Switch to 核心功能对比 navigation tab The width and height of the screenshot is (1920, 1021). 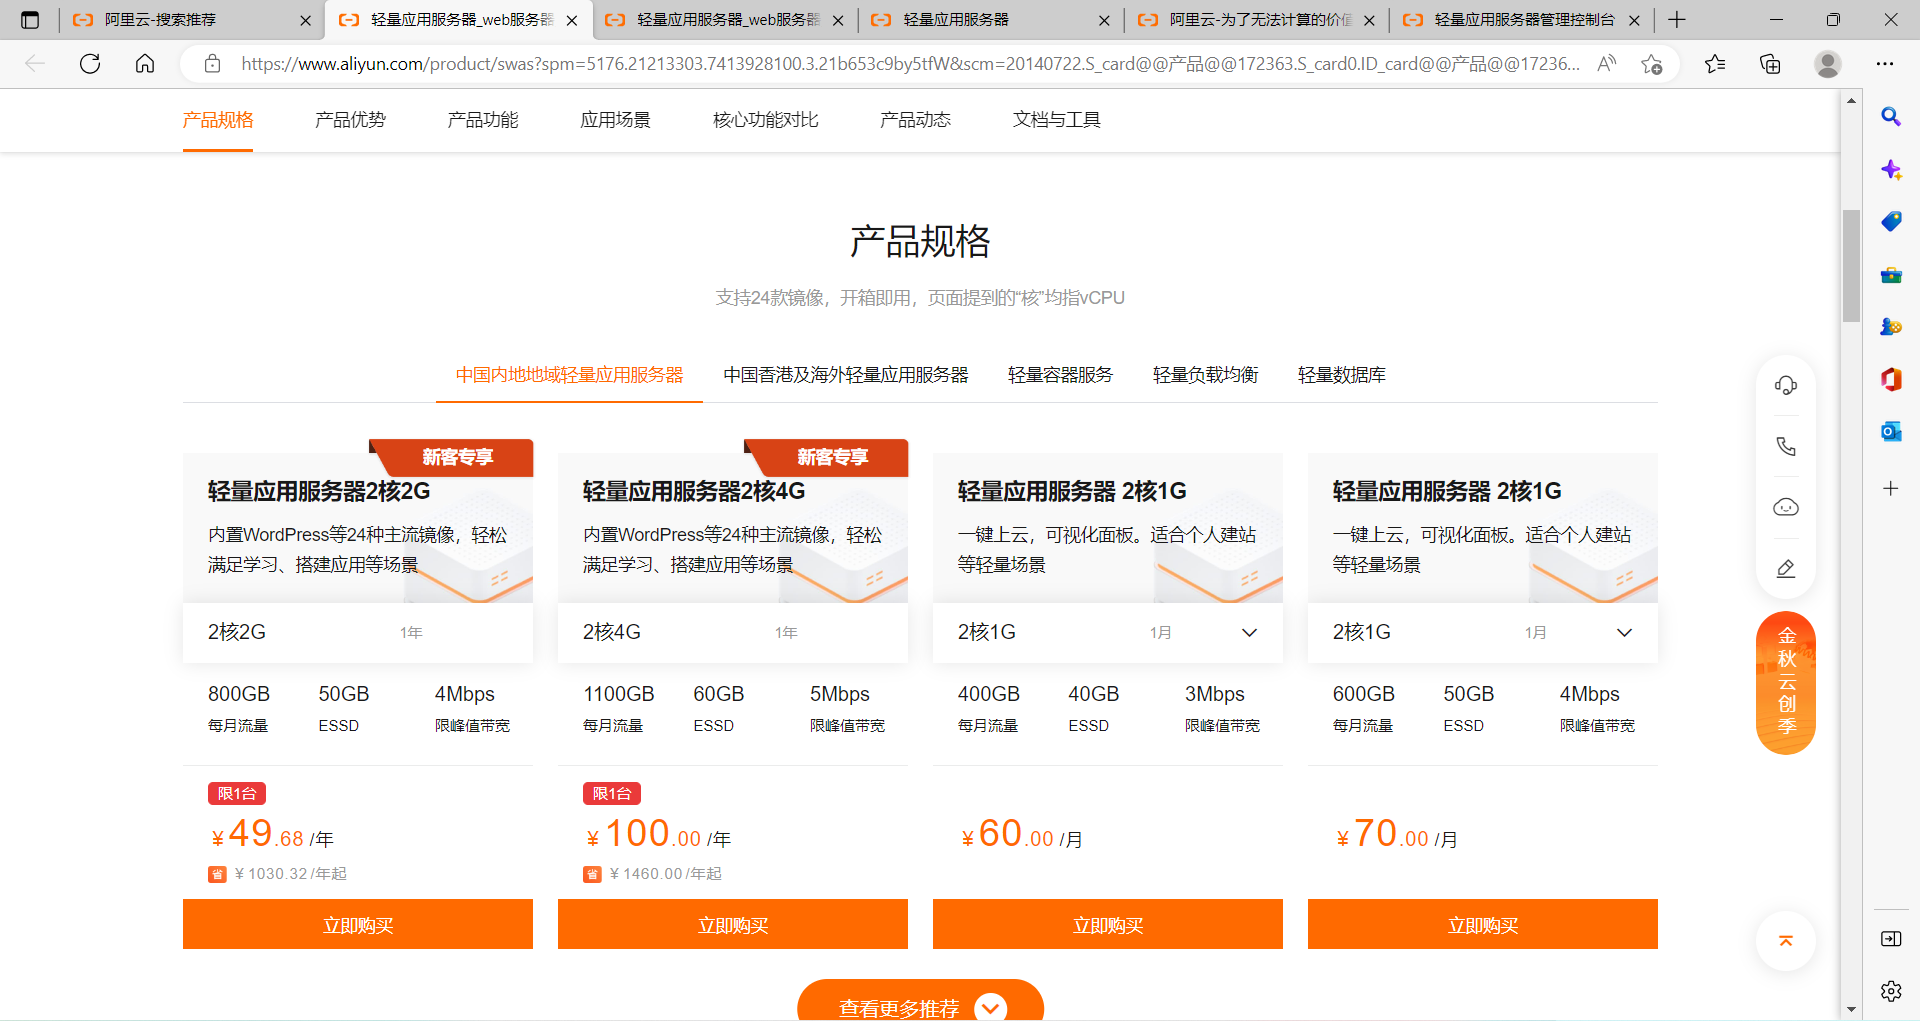click(x=766, y=120)
